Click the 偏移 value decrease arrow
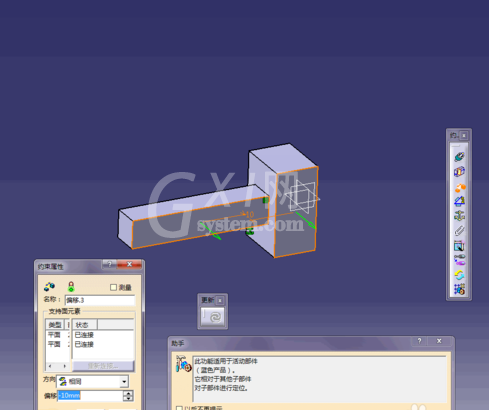Viewport: 489px width, 410px height. (128, 398)
